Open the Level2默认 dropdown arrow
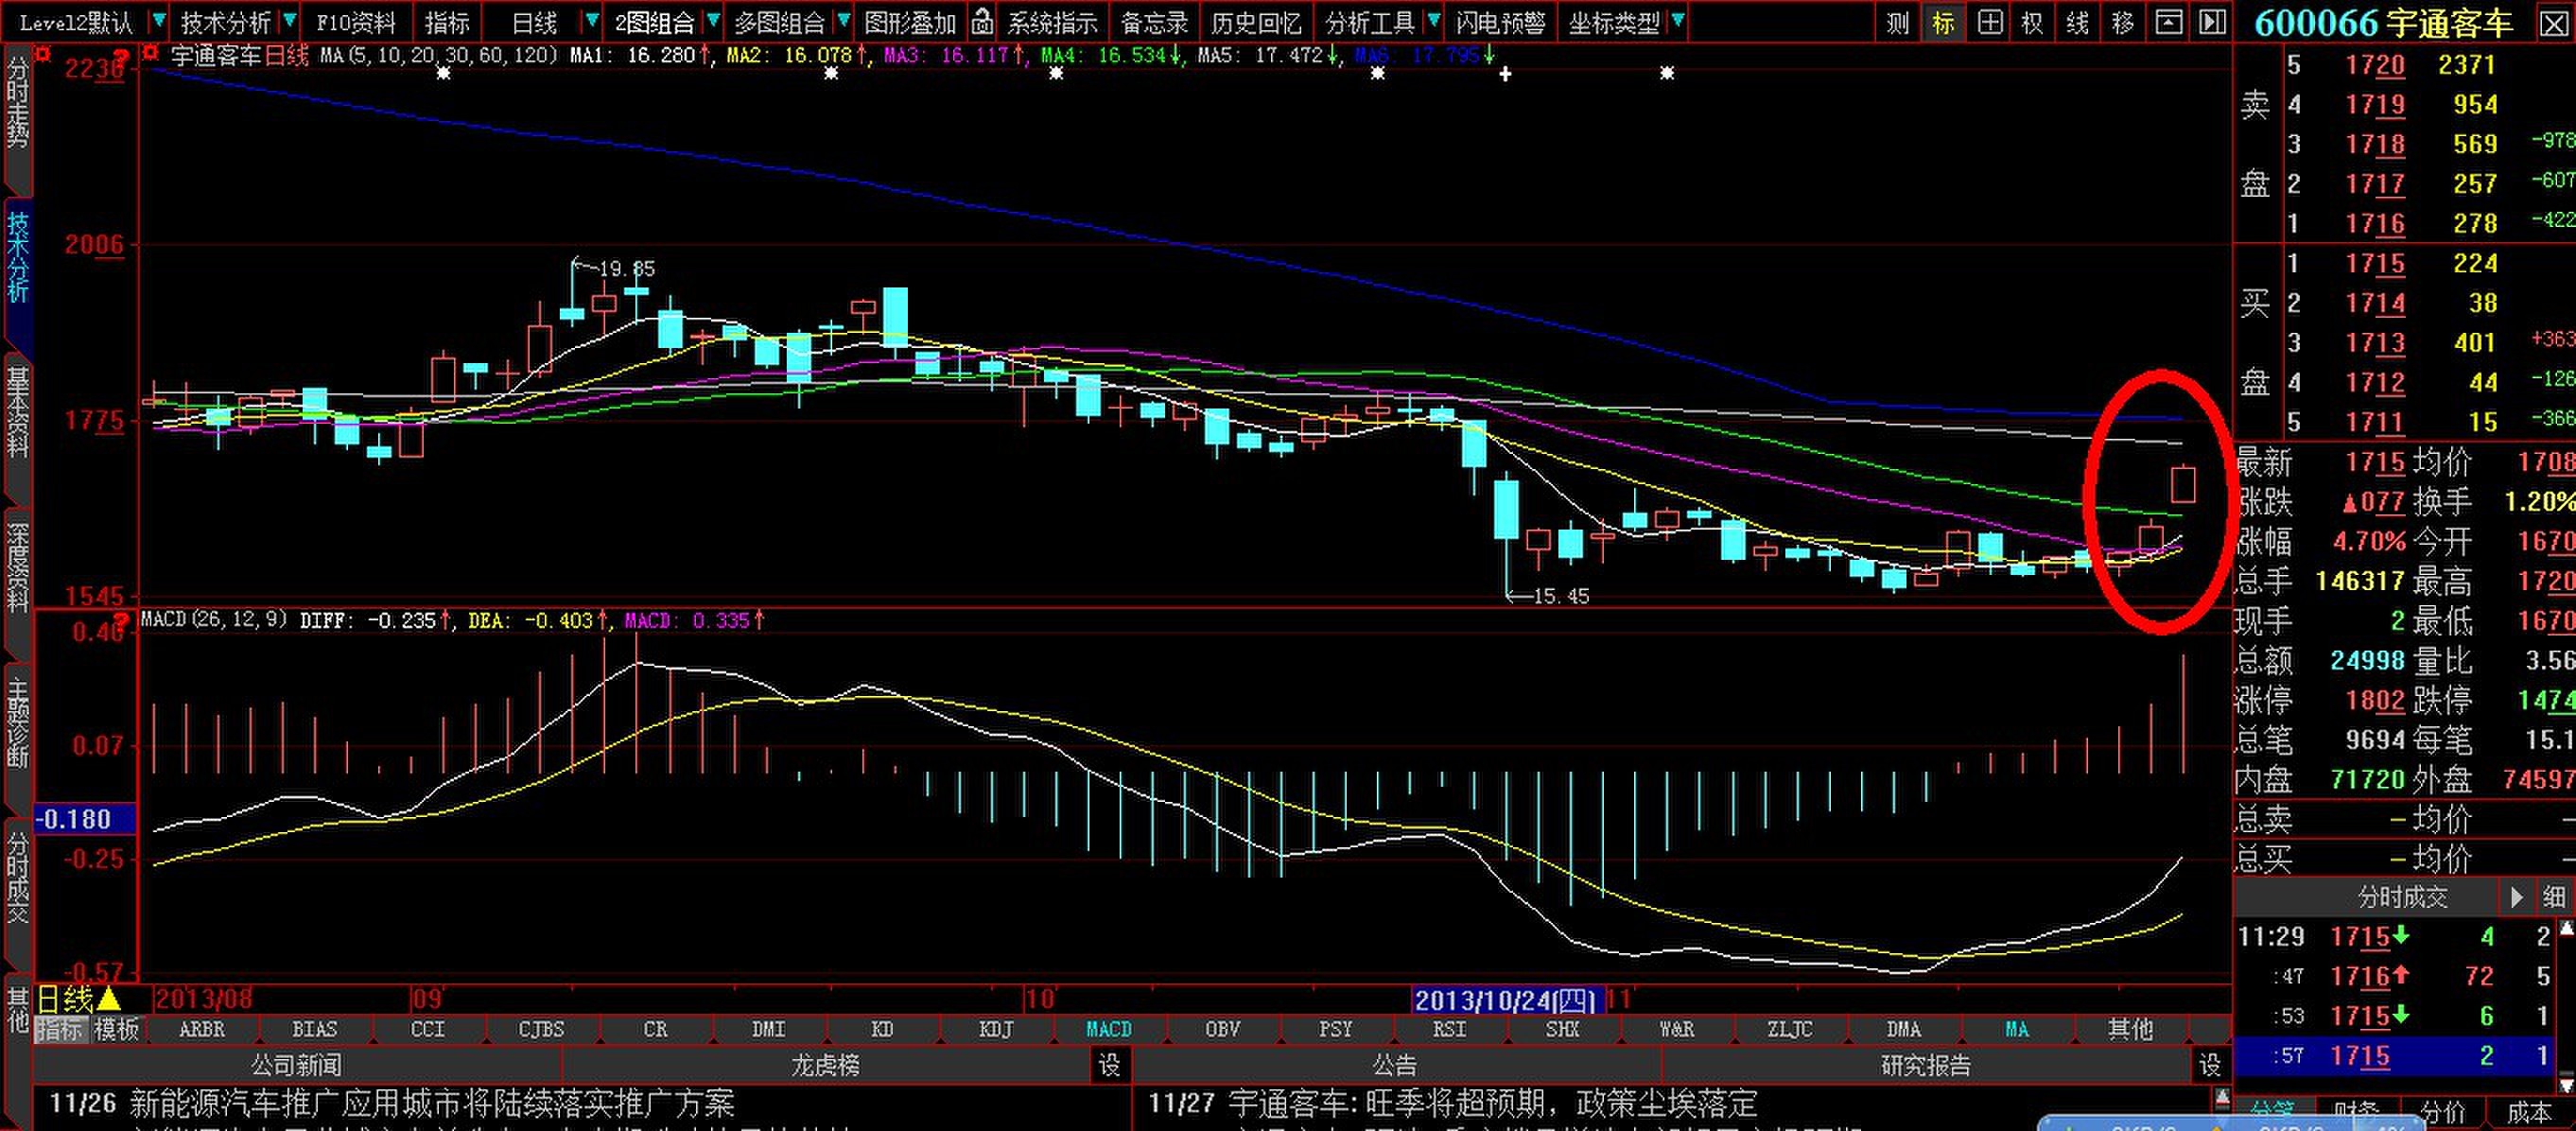The image size is (2576, 1131). (157, 21)
